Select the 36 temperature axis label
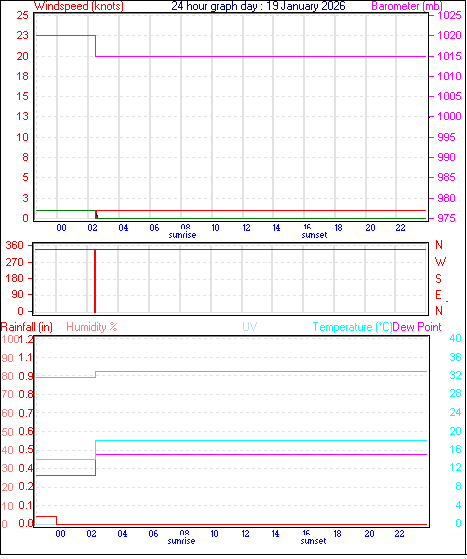 tap(456, 357)
